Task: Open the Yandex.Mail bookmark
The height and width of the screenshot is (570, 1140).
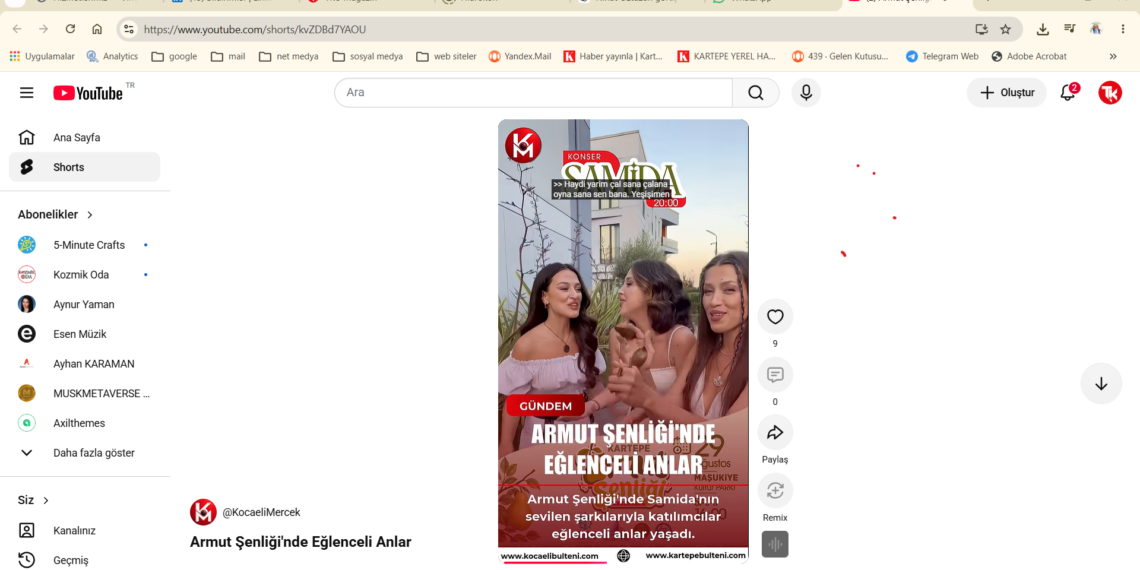Action: (x=520, y=56)
